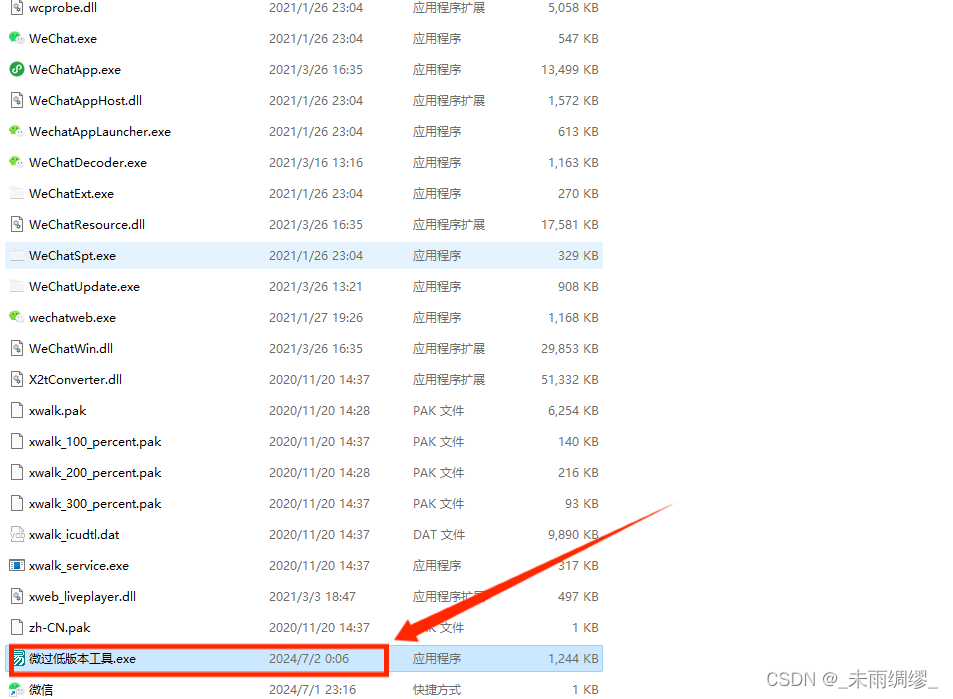Click the 17,581 KB size of WeChatResource.dll

pos(569,224)
